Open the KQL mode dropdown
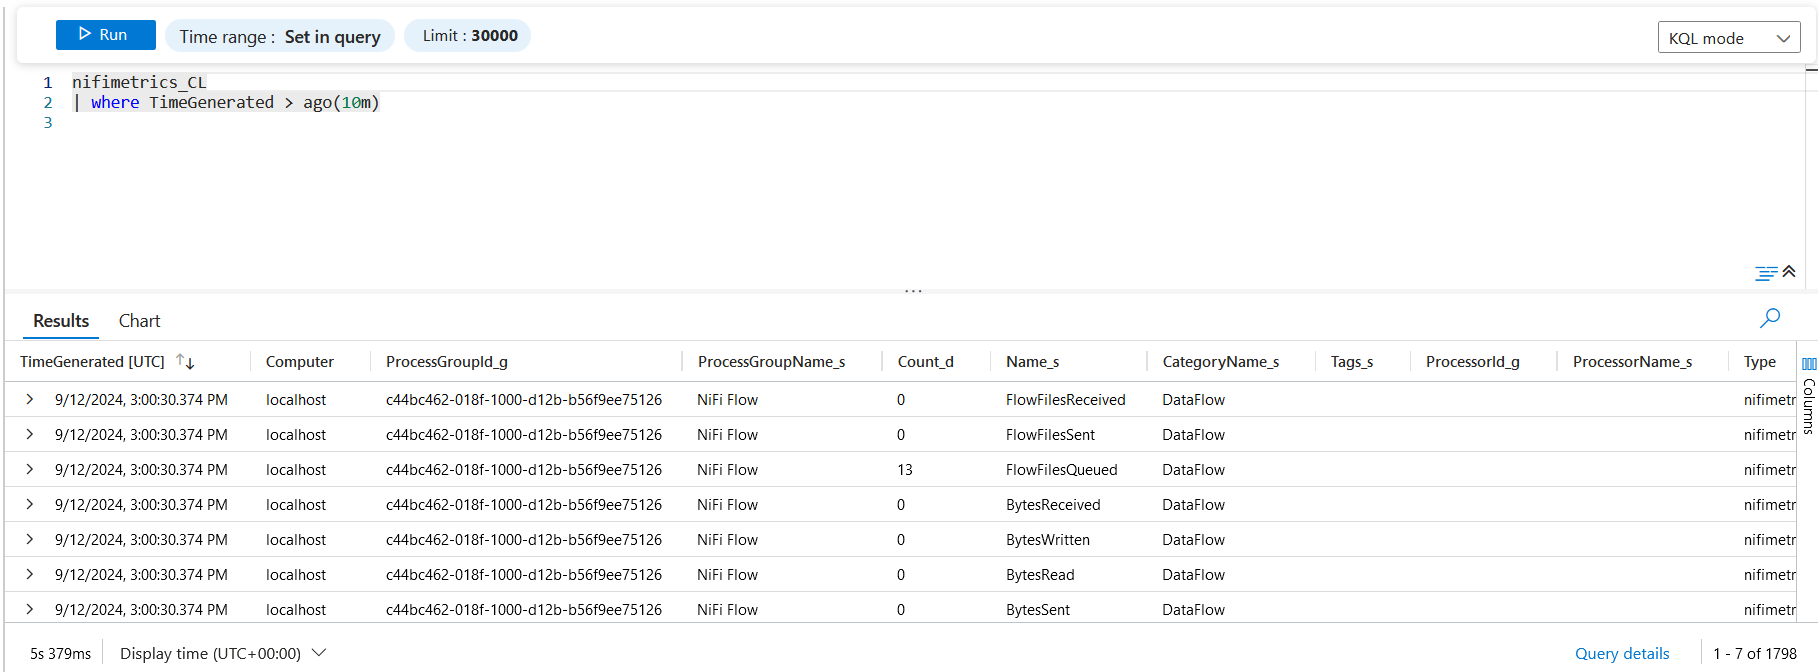 (x=1729, y=38)
